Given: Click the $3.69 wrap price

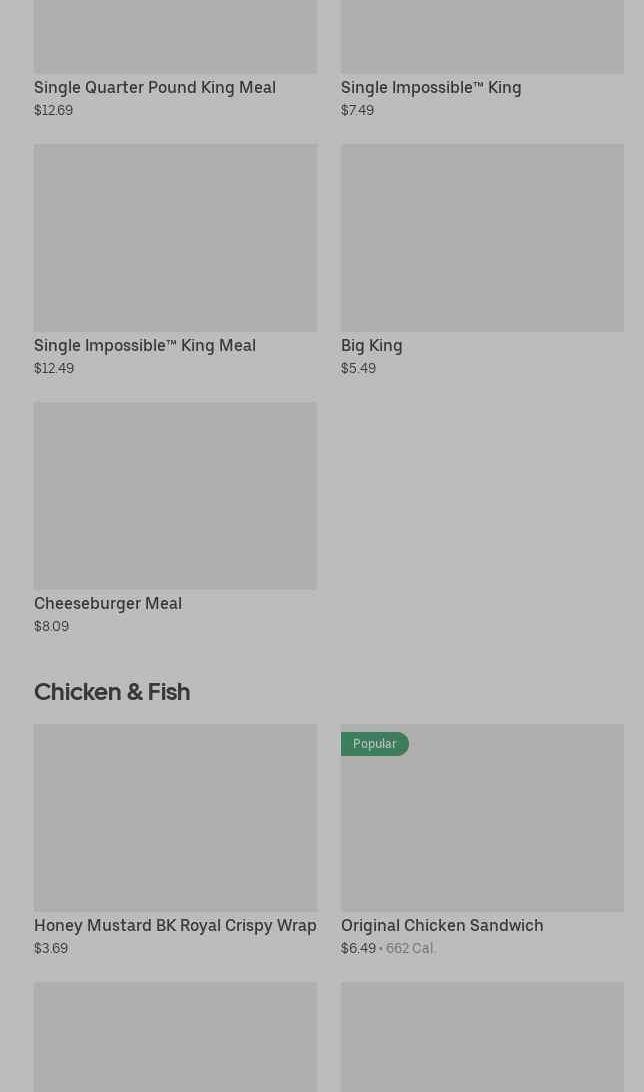Looking at the screenshot, I should (51, 948).
